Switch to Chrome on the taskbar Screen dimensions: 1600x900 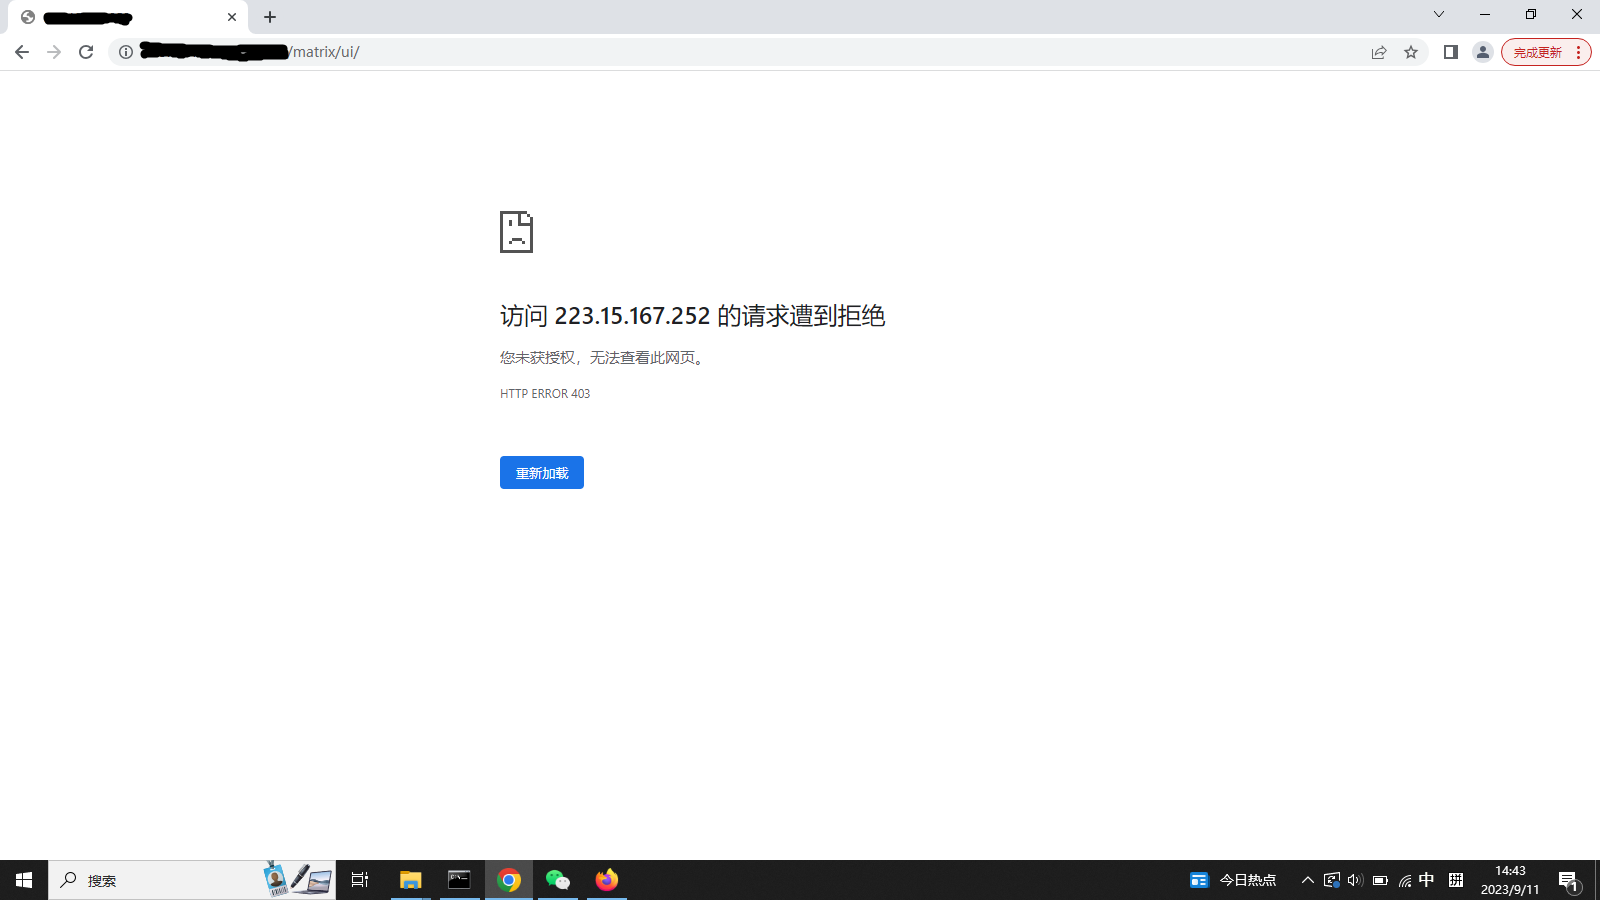[509, 880]
